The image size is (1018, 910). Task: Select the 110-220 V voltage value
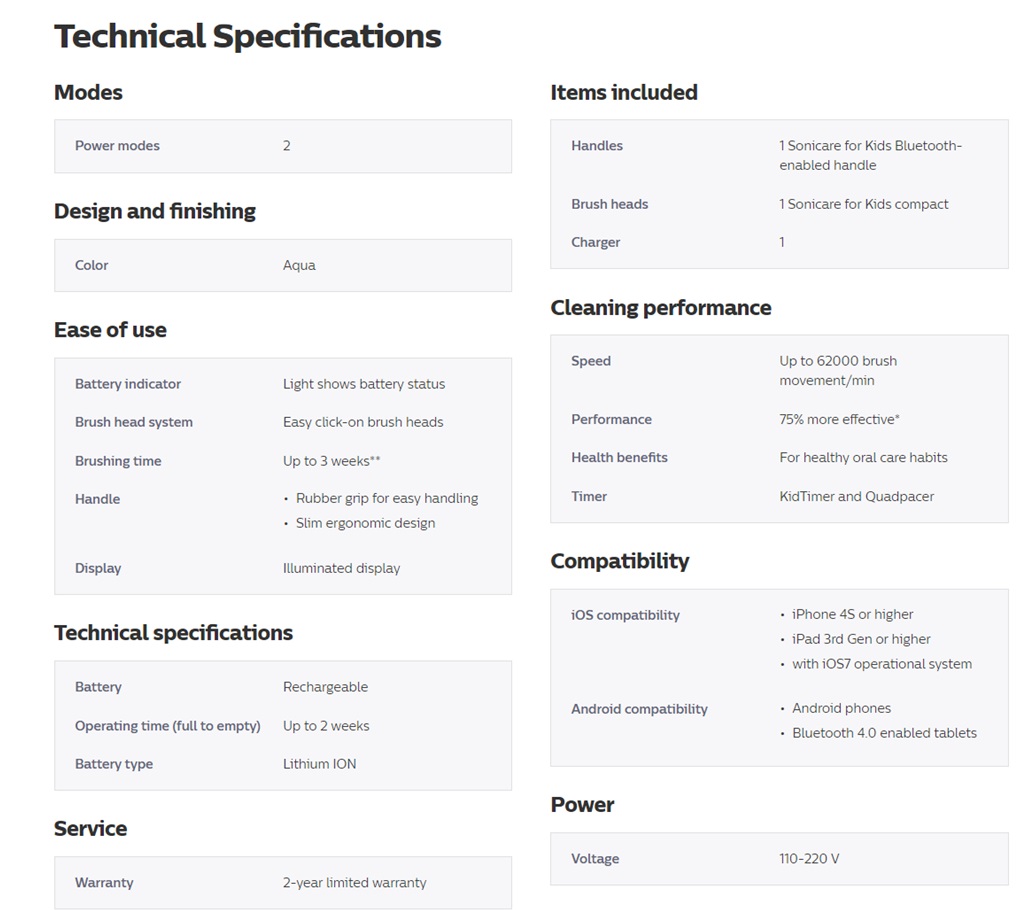tap(809, 859)
